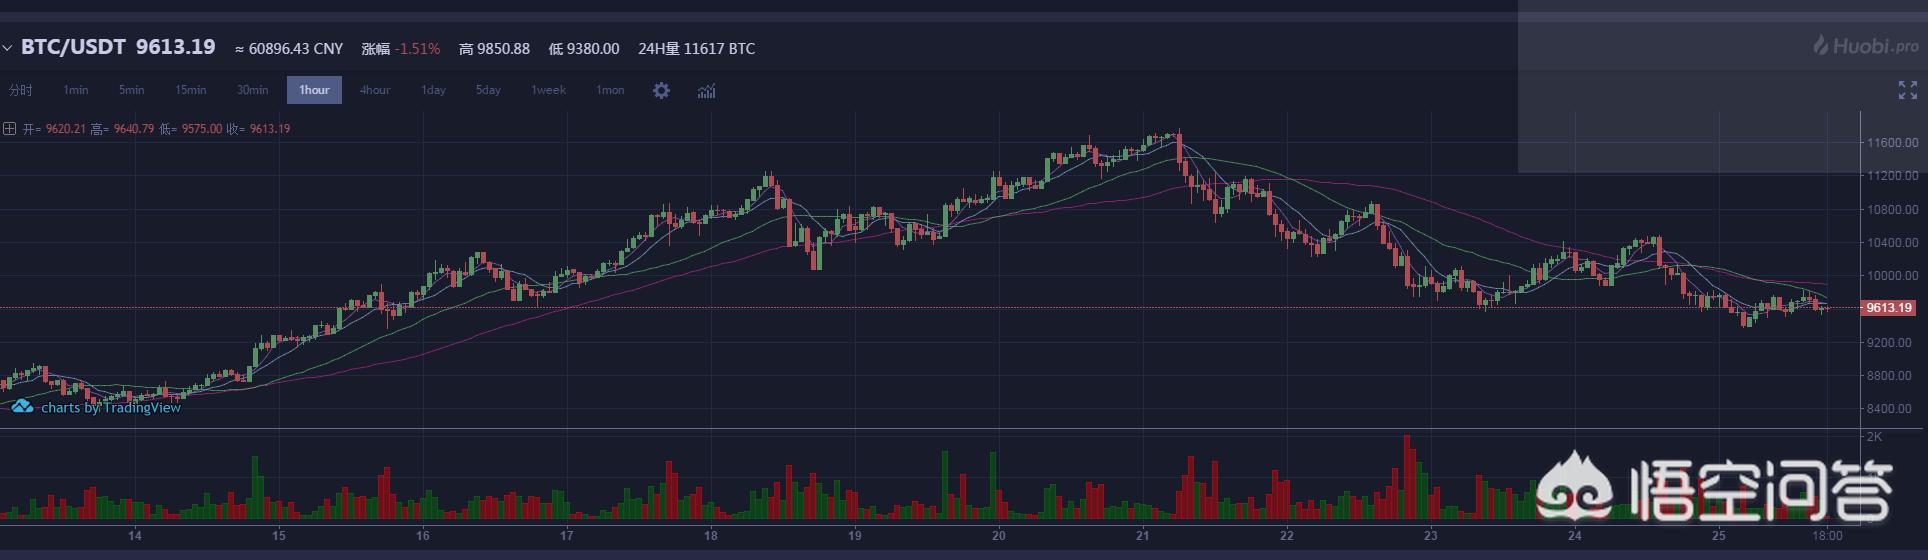Screen dimensions: 1928x560
Task: Enter fullscreen chart mode
Action: pyautogui.click(x=1907, y=90)
